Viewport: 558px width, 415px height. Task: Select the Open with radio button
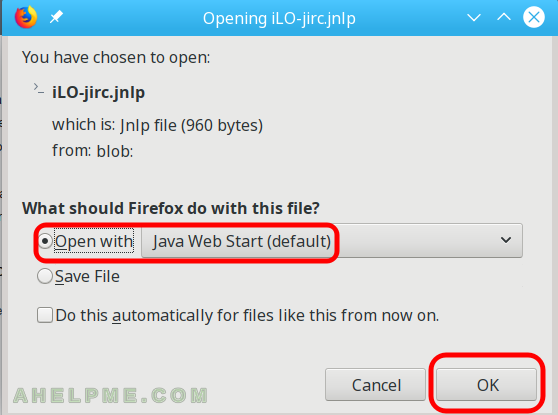(x=45, y=241)
